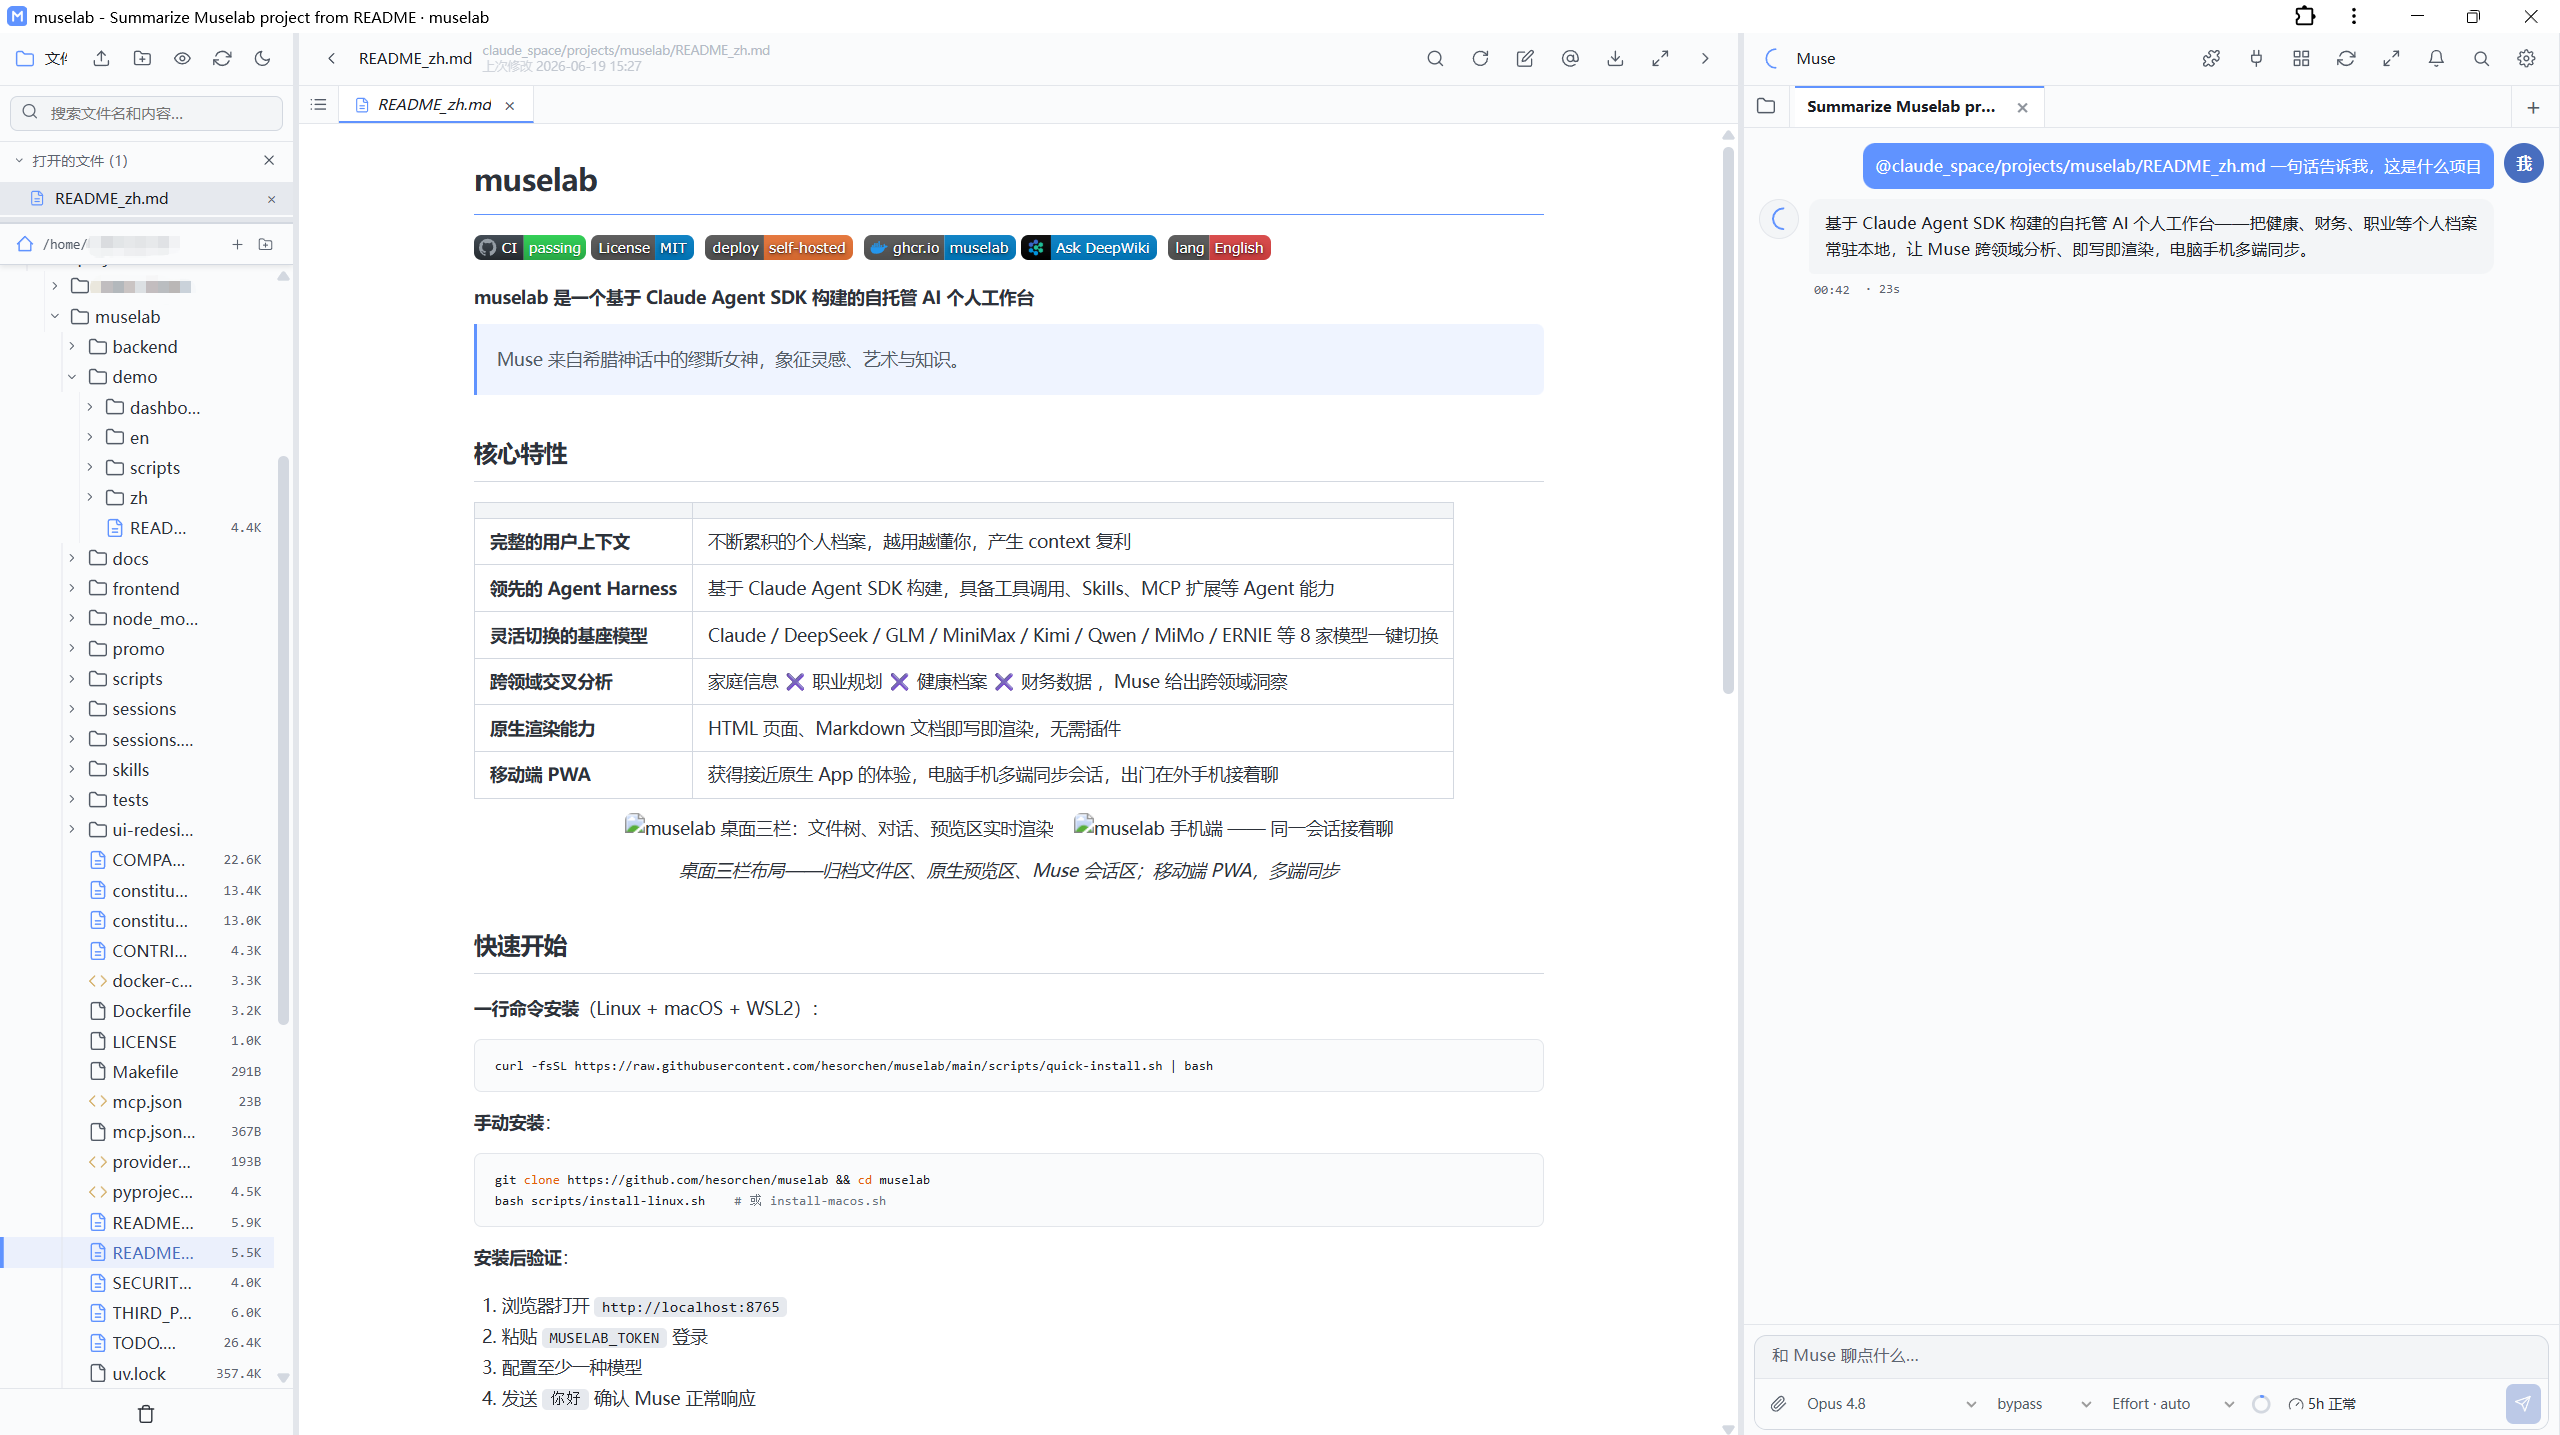Edit the document with the pencil icon

pos(1525,58)
